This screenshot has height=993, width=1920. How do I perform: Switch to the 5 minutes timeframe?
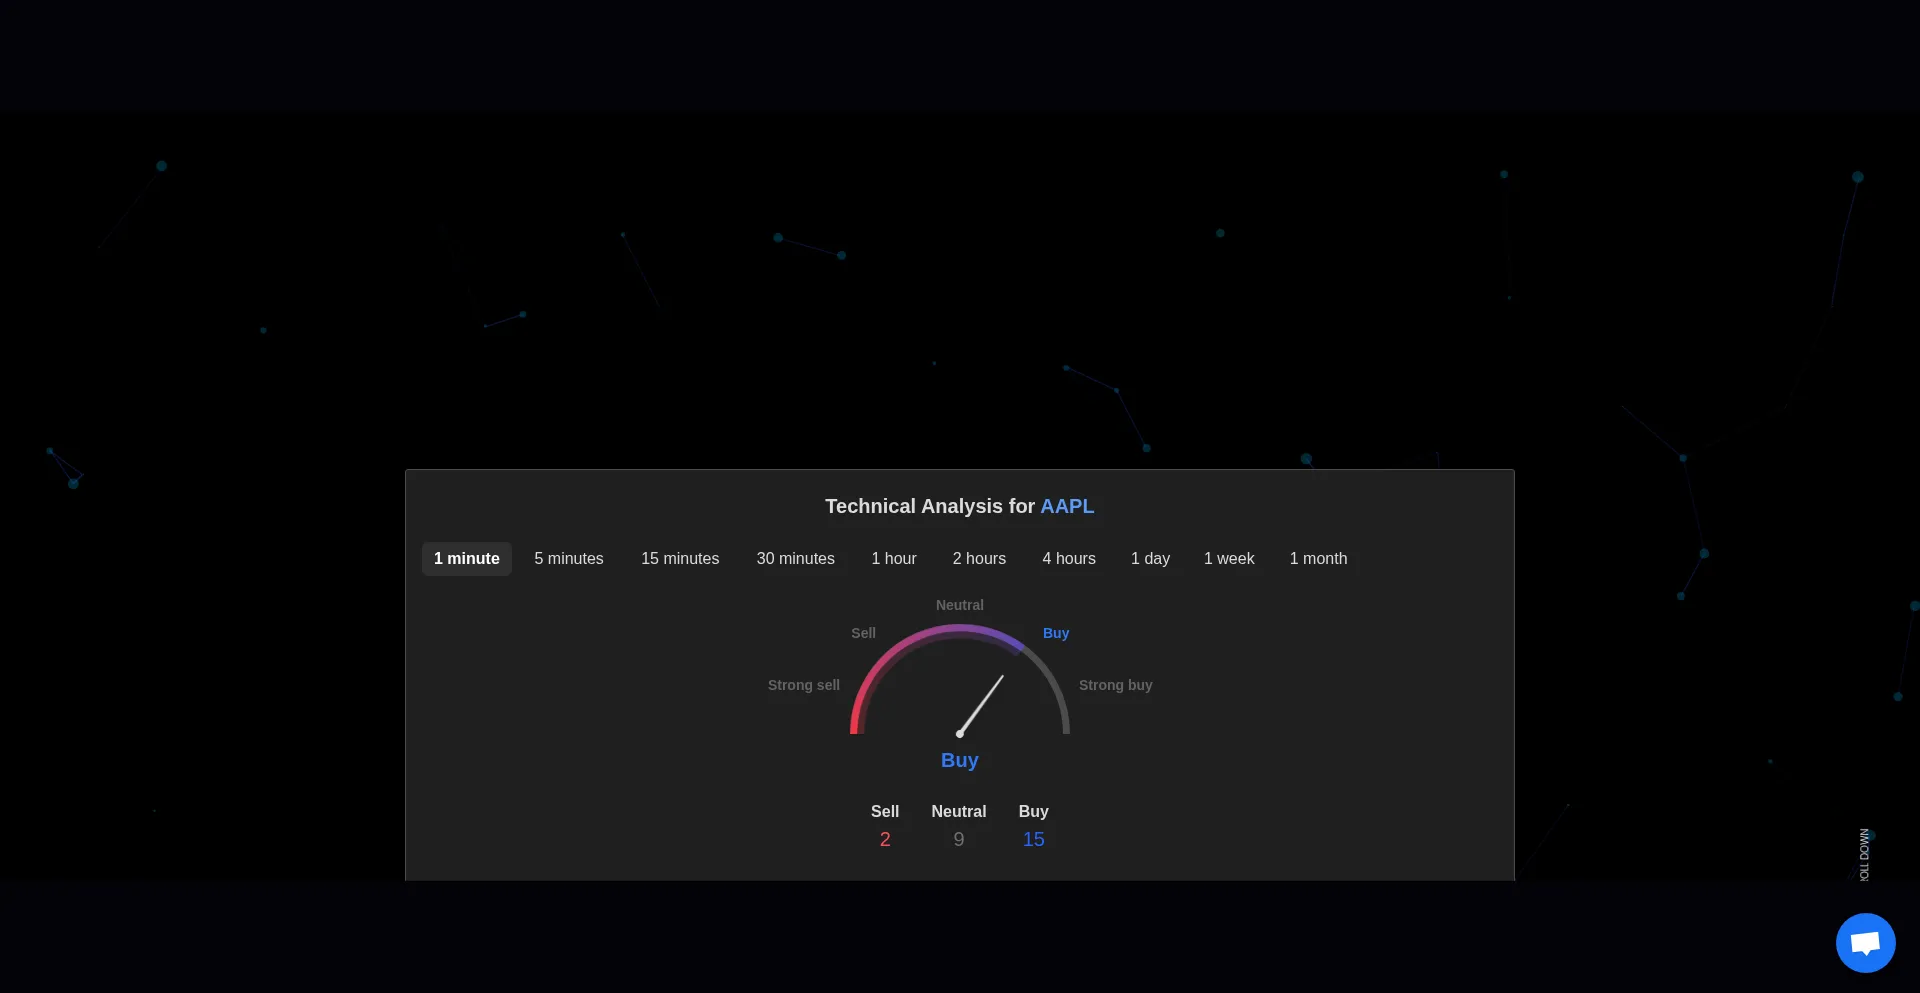568,559
